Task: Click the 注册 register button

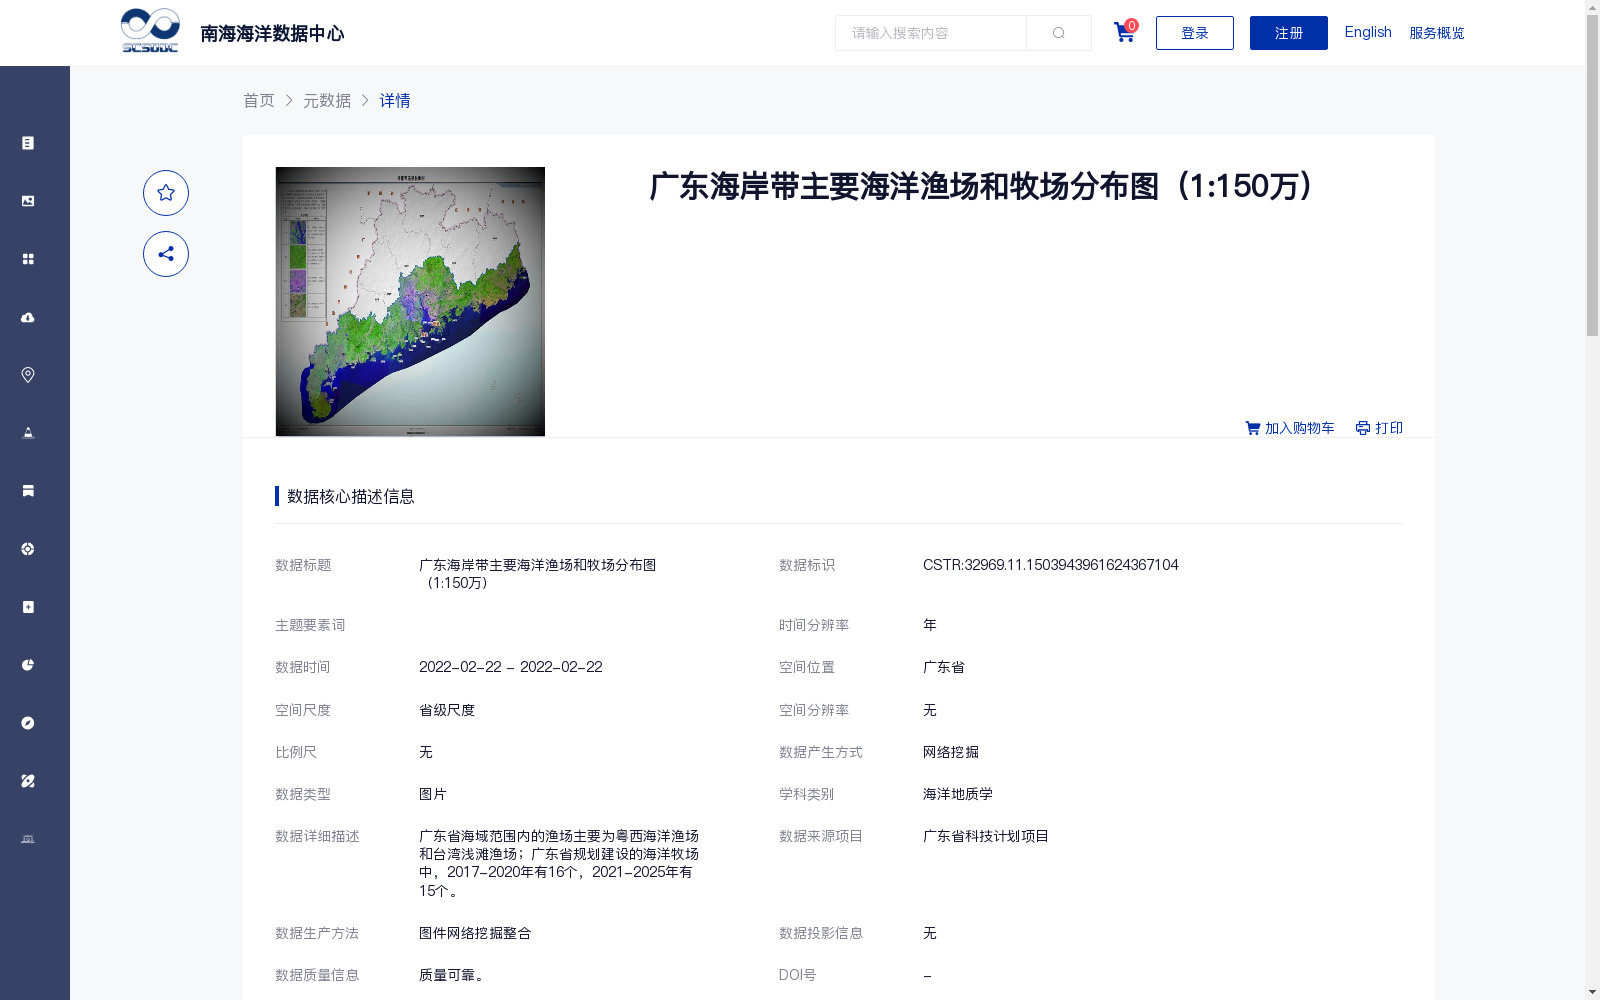Action: 1288,32
